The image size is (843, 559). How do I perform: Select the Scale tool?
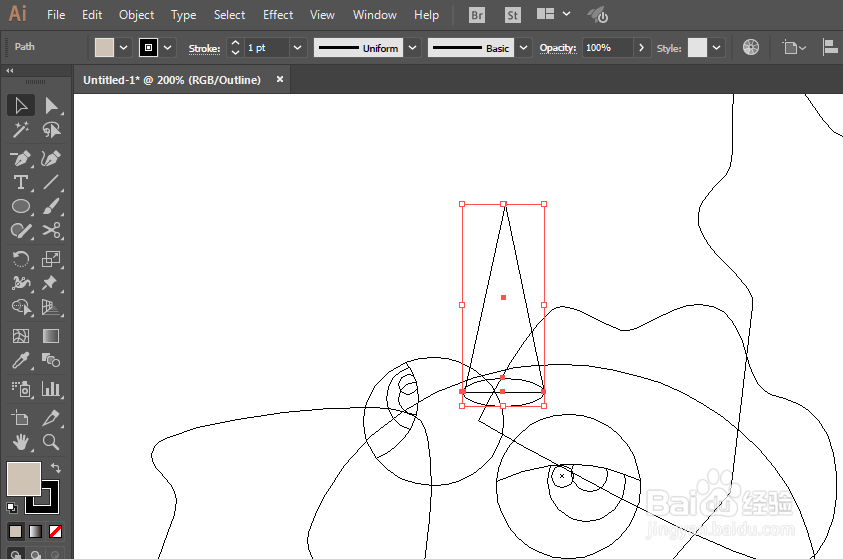(x=51, y=259)
